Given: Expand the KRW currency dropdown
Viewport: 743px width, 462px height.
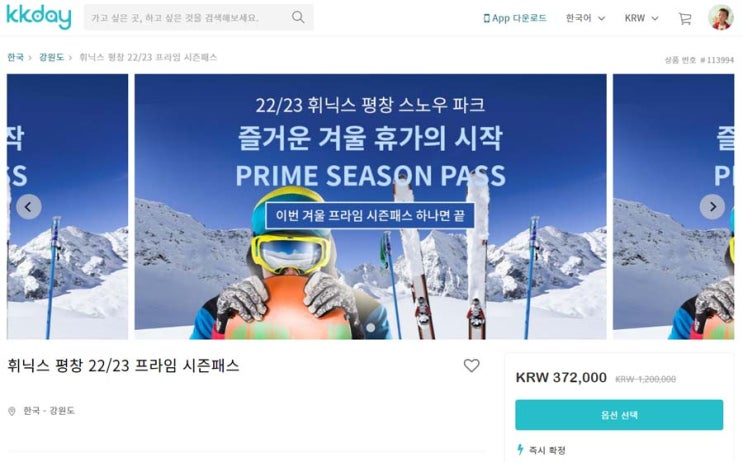Looking at the screenshot, I should click(x=641, y=18).
